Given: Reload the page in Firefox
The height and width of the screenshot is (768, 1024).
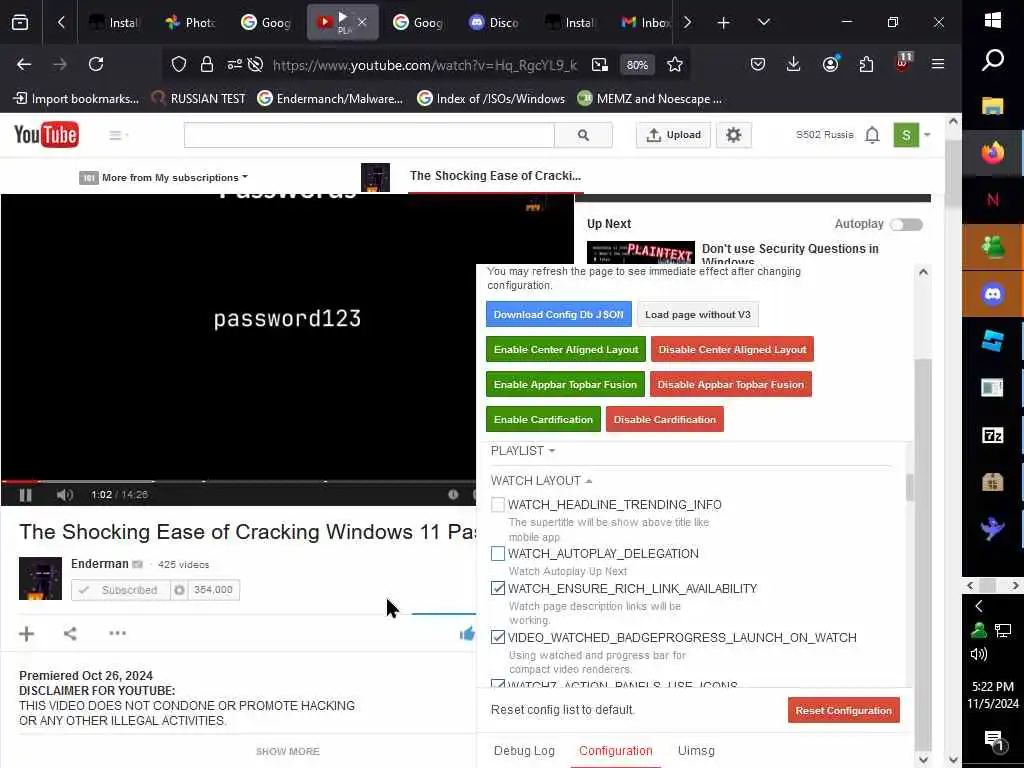Looking at the screenshot, I should click(x=96, y=64).
